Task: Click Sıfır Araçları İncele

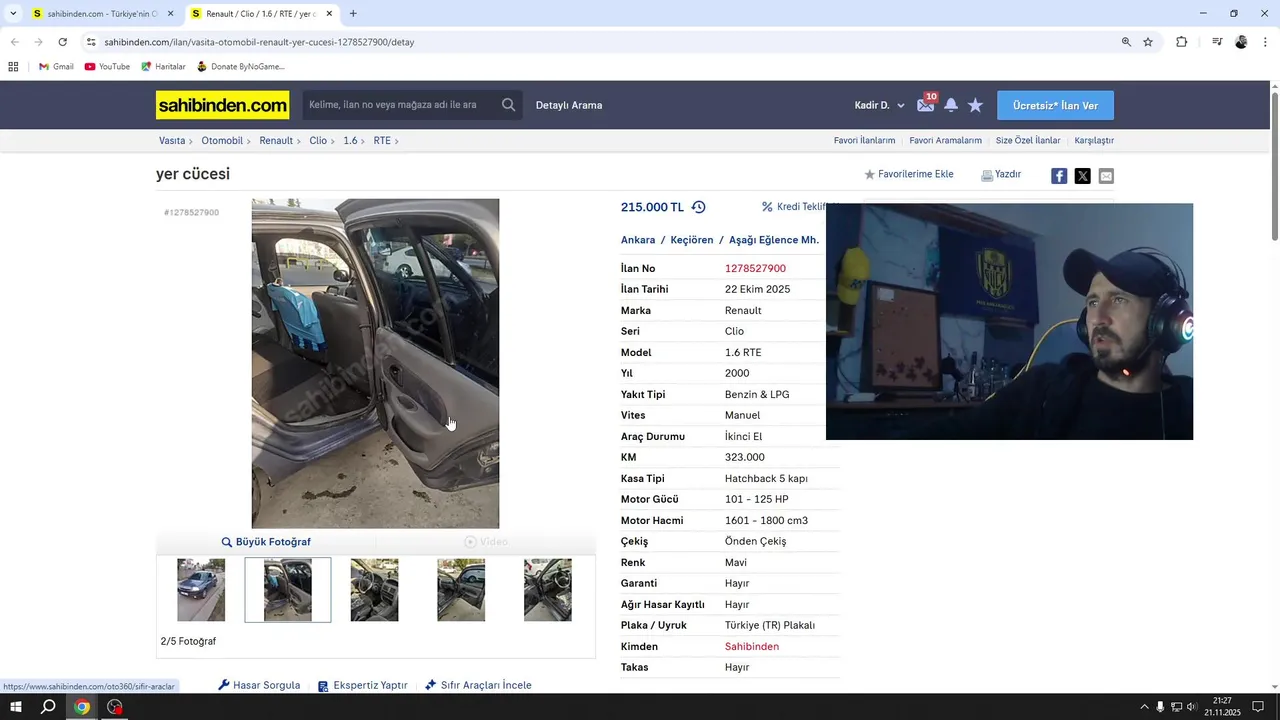Action: coord(478,685)
